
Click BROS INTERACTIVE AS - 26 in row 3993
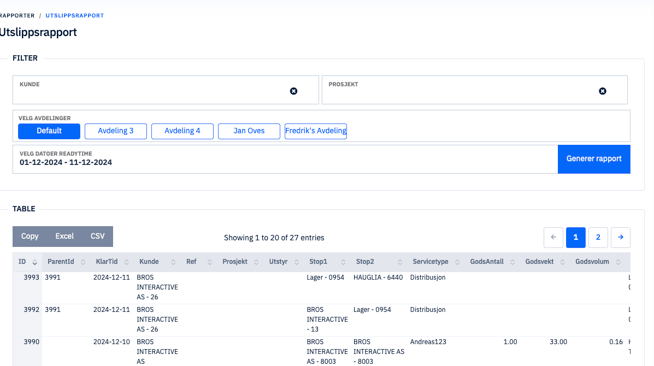[157, 287]
